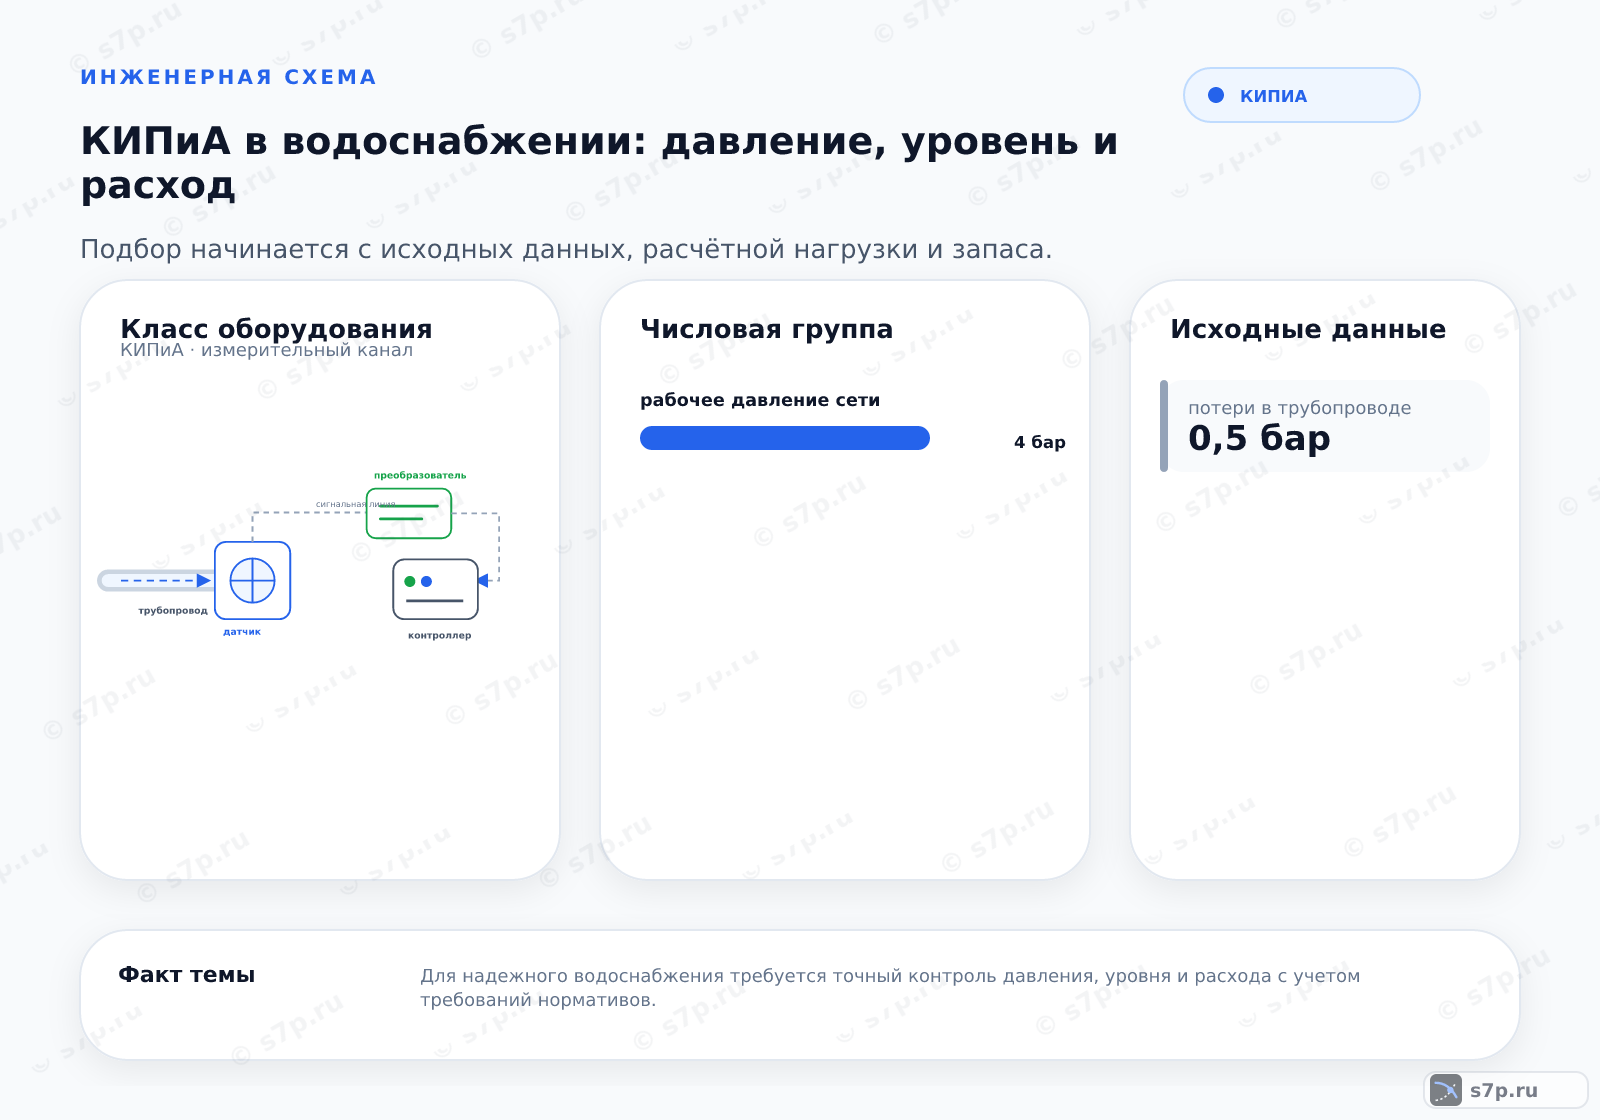Screen dimensions: 1600x1120
Task: Click the 'преобразователь' label
Action: click(420, 475)
